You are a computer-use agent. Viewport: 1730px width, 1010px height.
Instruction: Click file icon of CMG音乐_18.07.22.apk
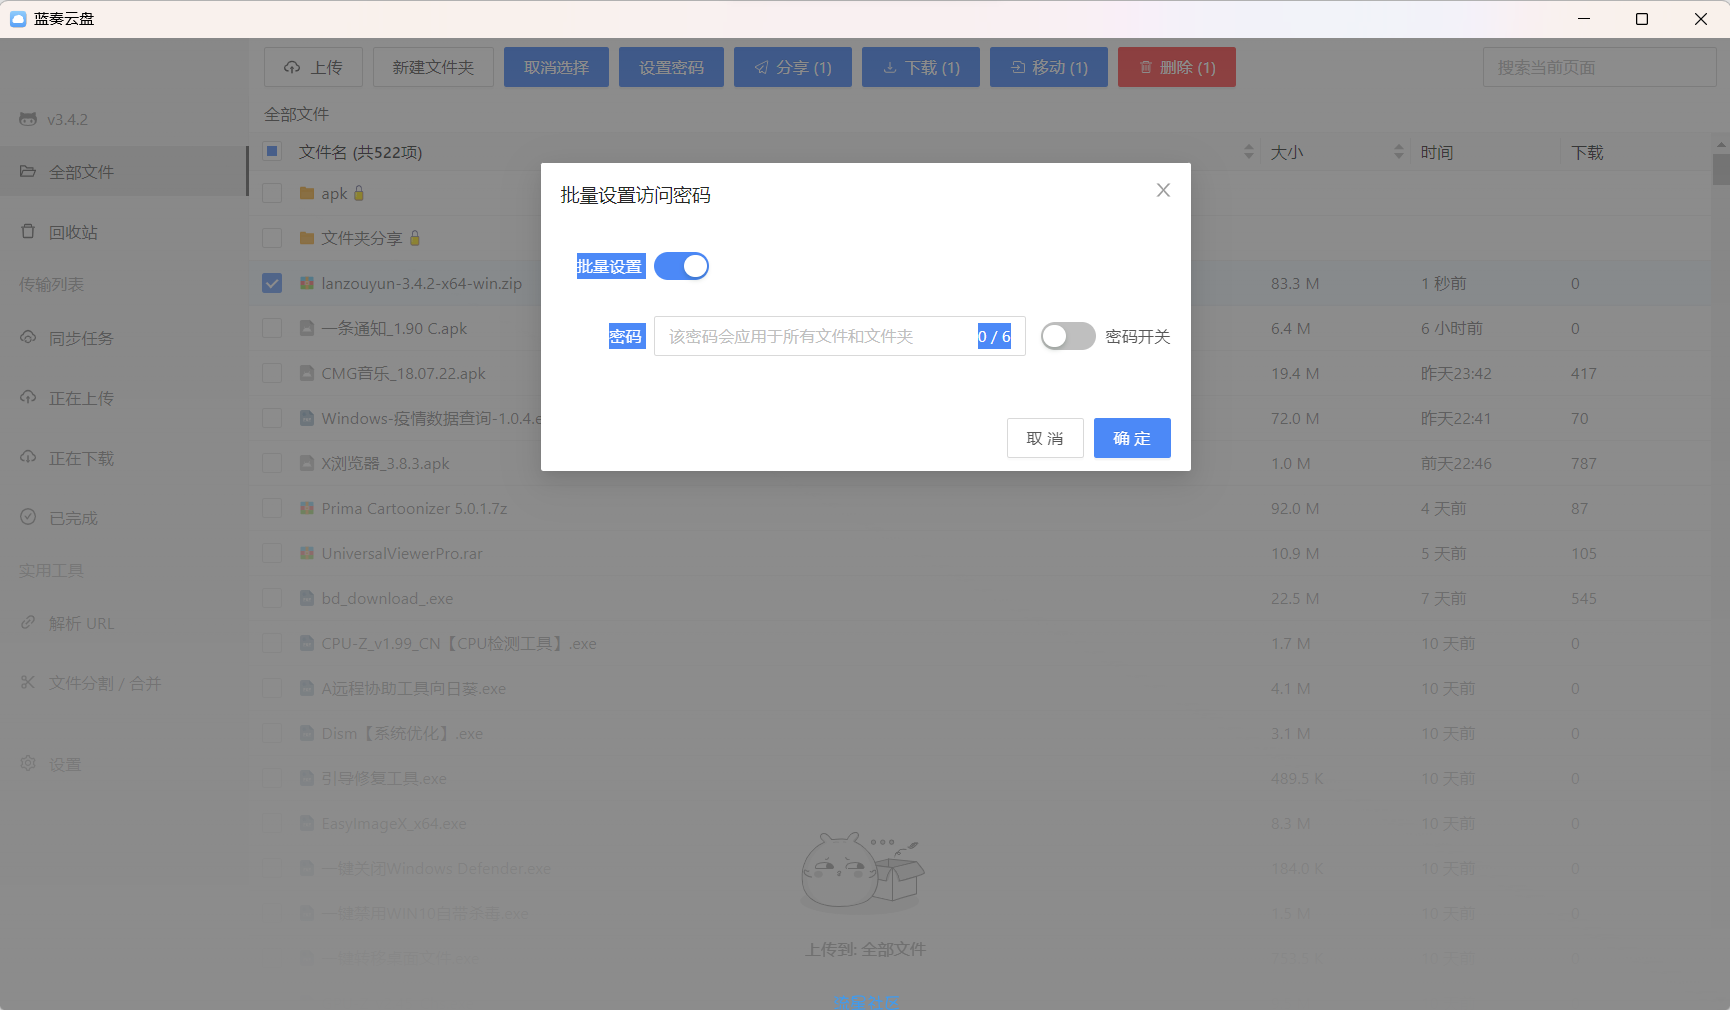point(307,373)
